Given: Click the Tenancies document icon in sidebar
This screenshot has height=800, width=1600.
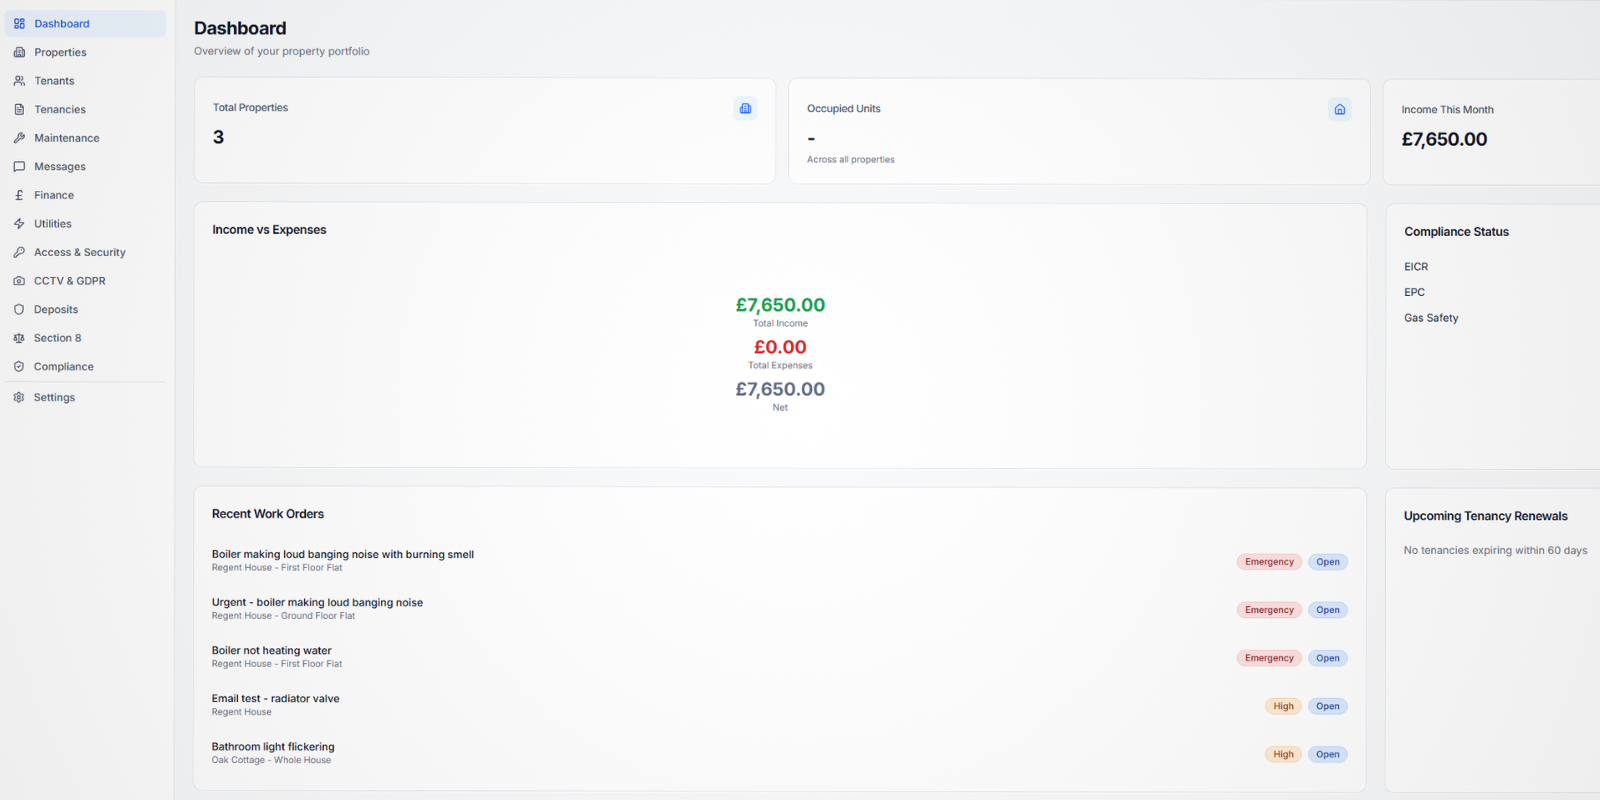Looking at the screenshot, I should [19, 109].
